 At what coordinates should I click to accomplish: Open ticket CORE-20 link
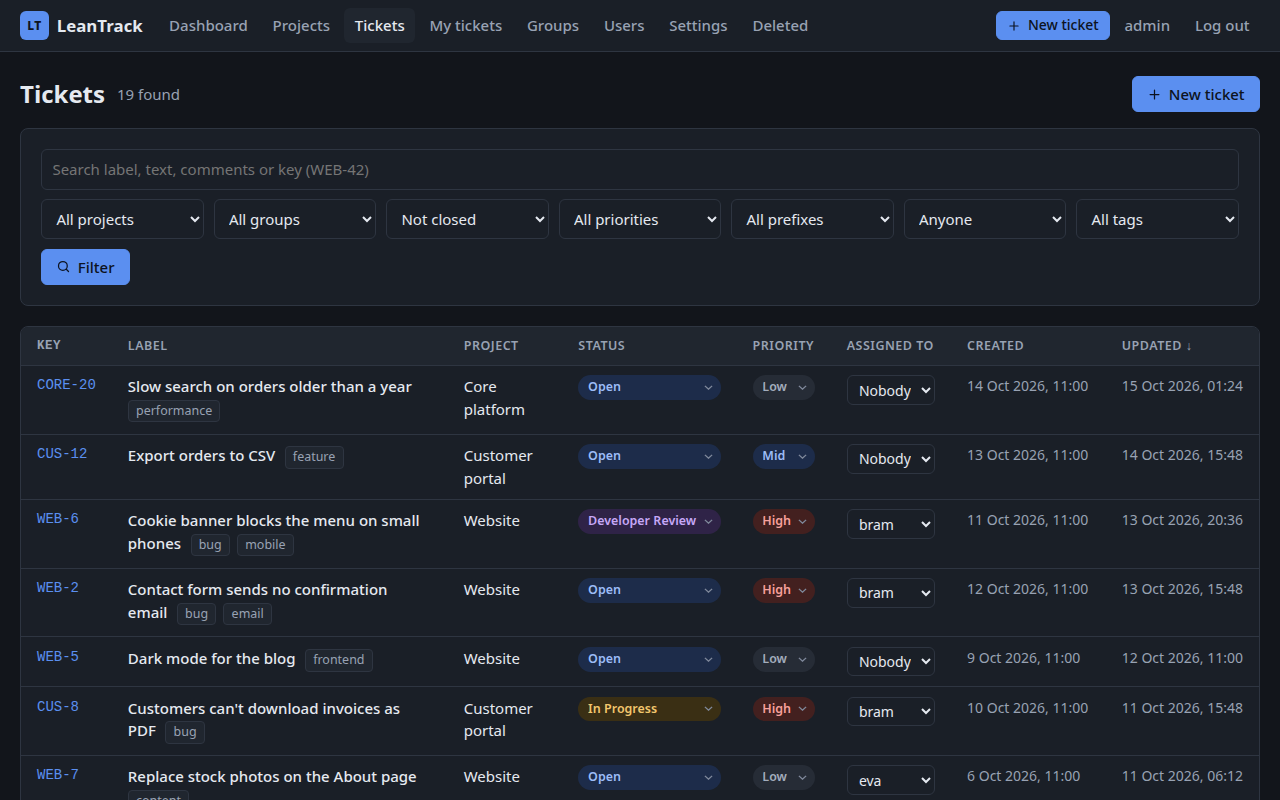[x=66, y=385]
